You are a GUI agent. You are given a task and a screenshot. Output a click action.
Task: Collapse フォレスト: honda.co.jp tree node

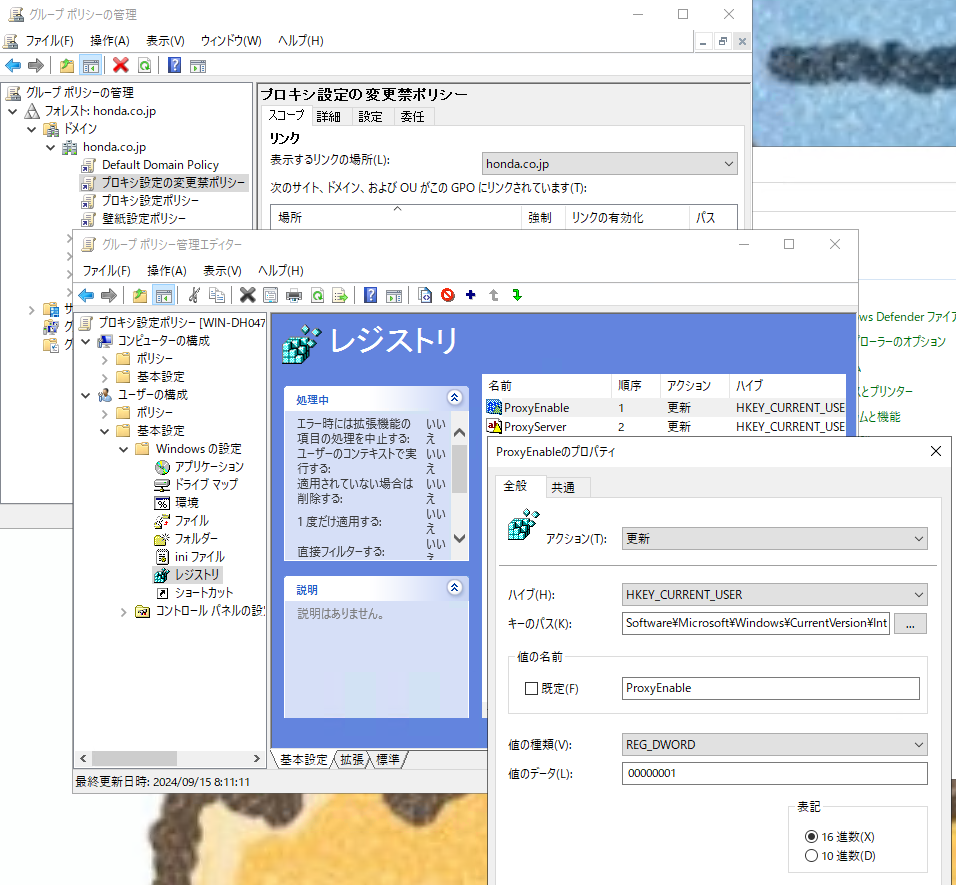[13, 112]
